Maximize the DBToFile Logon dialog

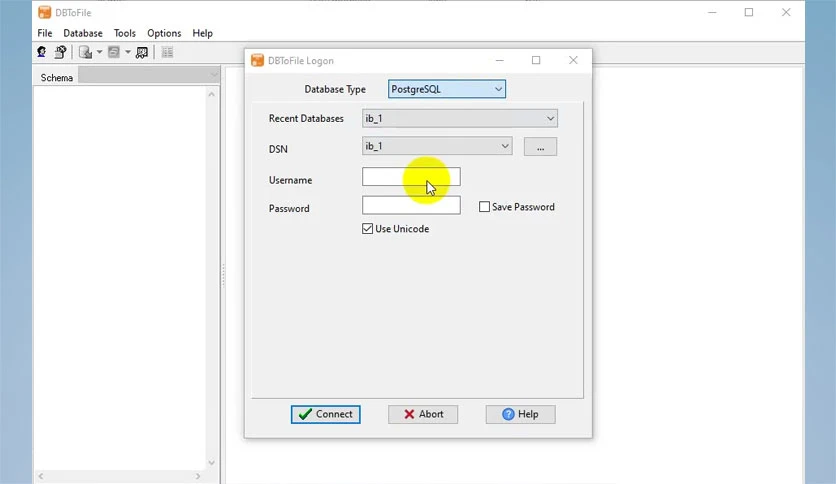pyautogui.click(x=536, y=60)
